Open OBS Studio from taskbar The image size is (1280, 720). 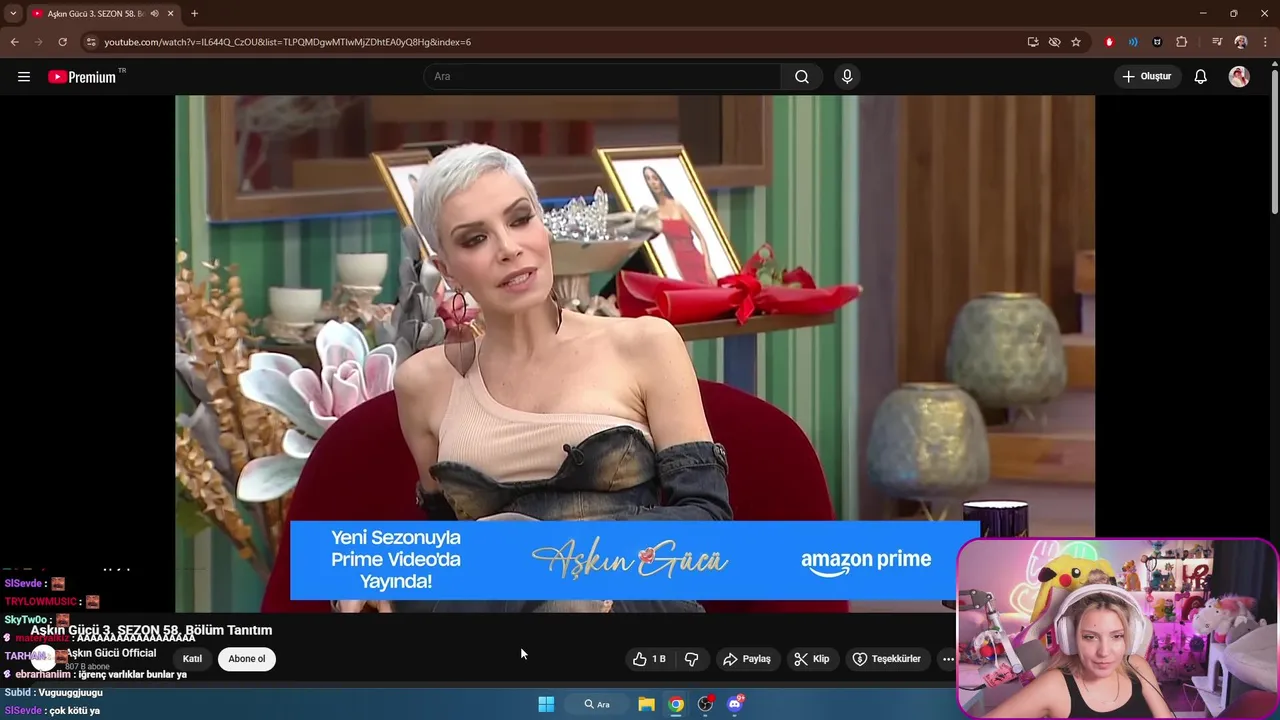click(x=706, y=704)
